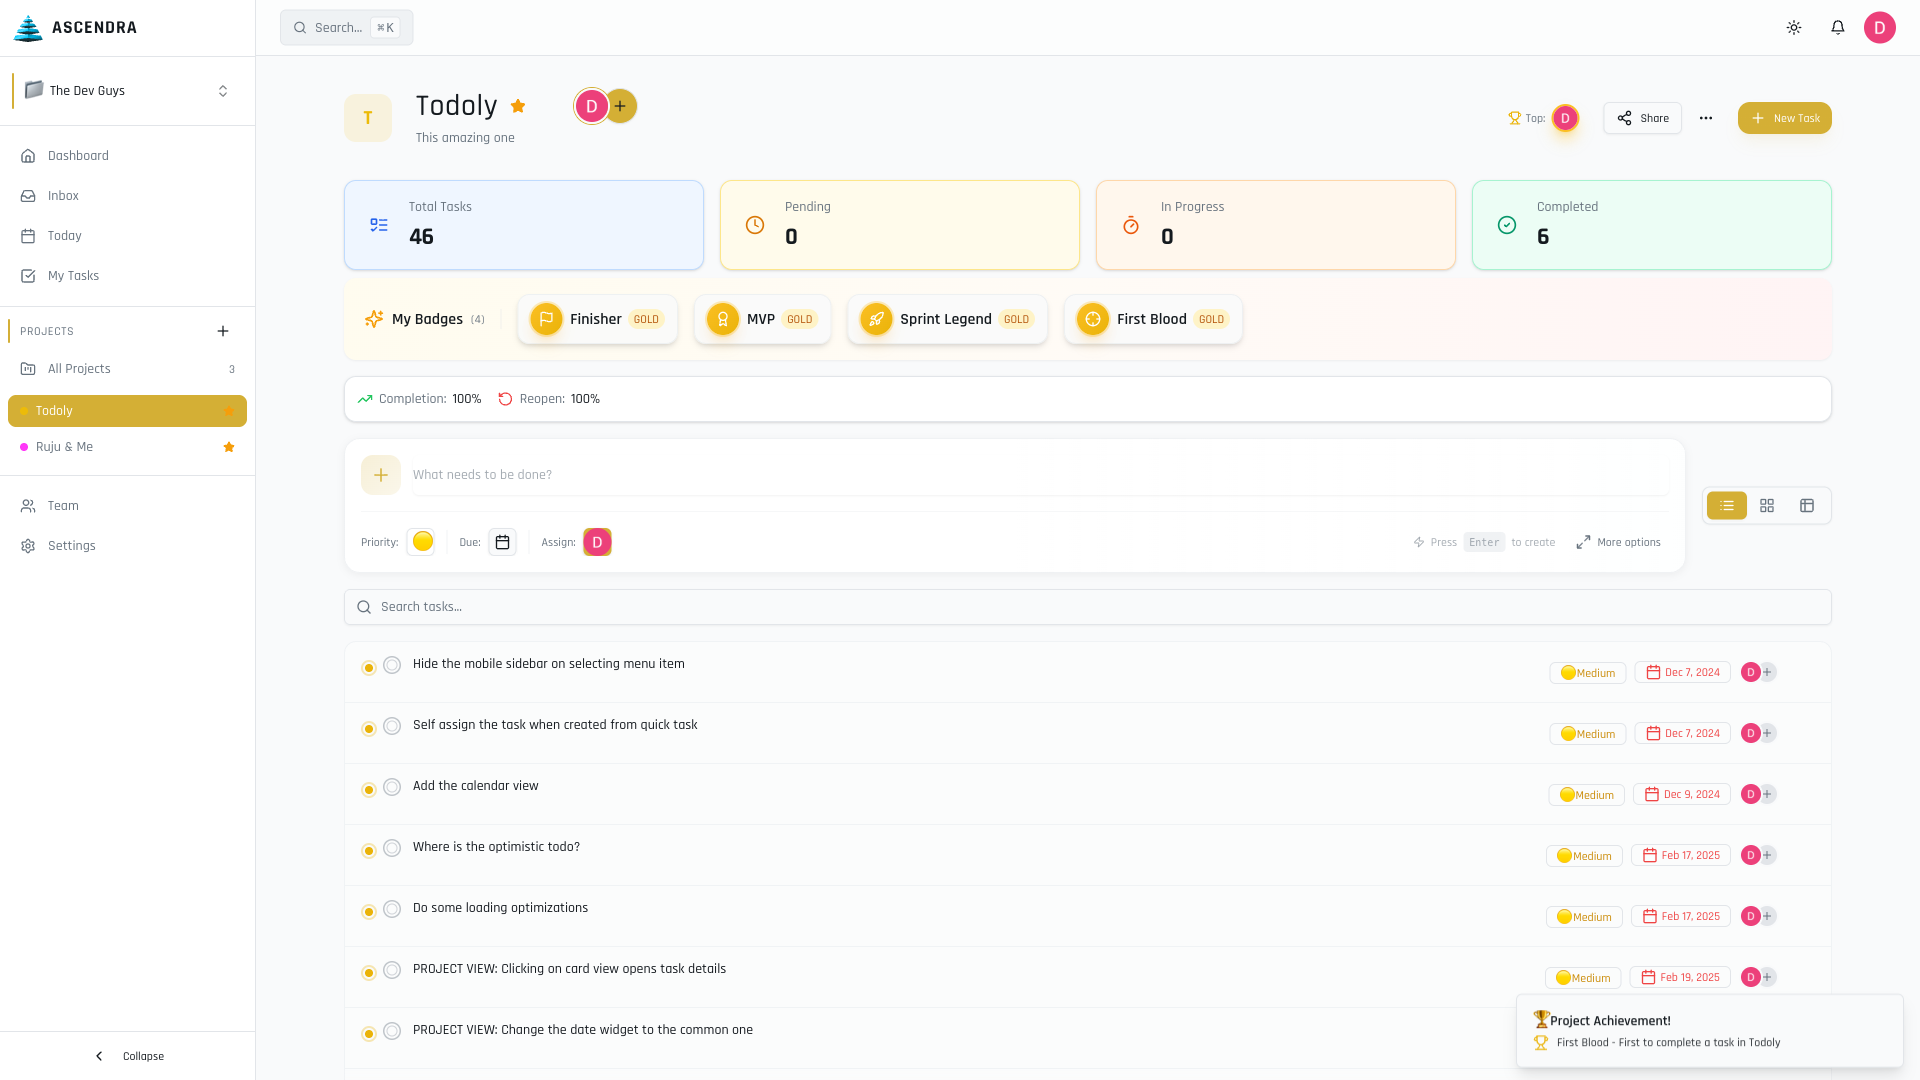Select the list view icon

pyautogui.click(x=1727, y=506)
